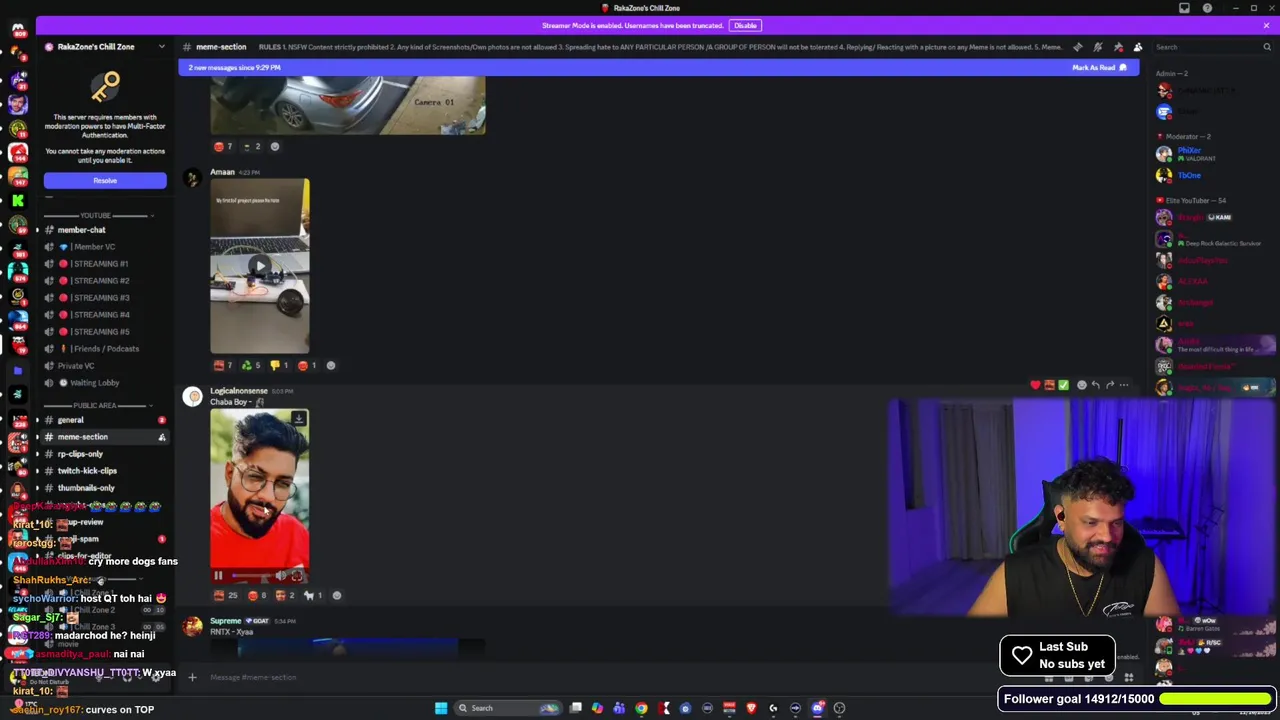Open Windows Start menu
The width and height of the screenshot is (1280, 720).
coord(441,708)
